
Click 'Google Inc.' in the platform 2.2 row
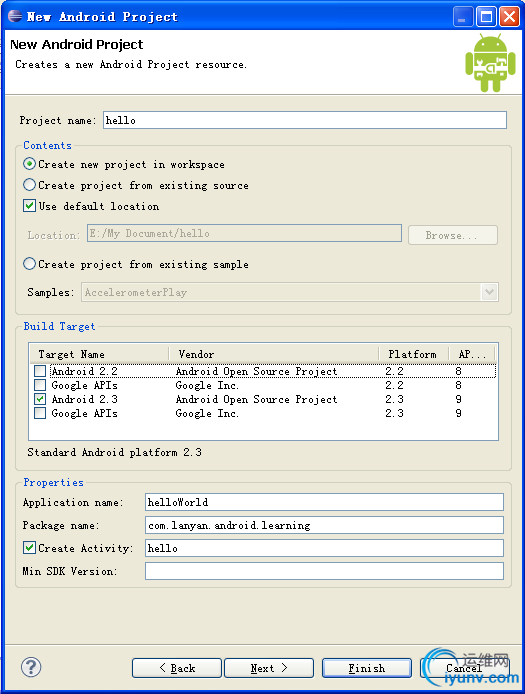(x=207, y=385)
